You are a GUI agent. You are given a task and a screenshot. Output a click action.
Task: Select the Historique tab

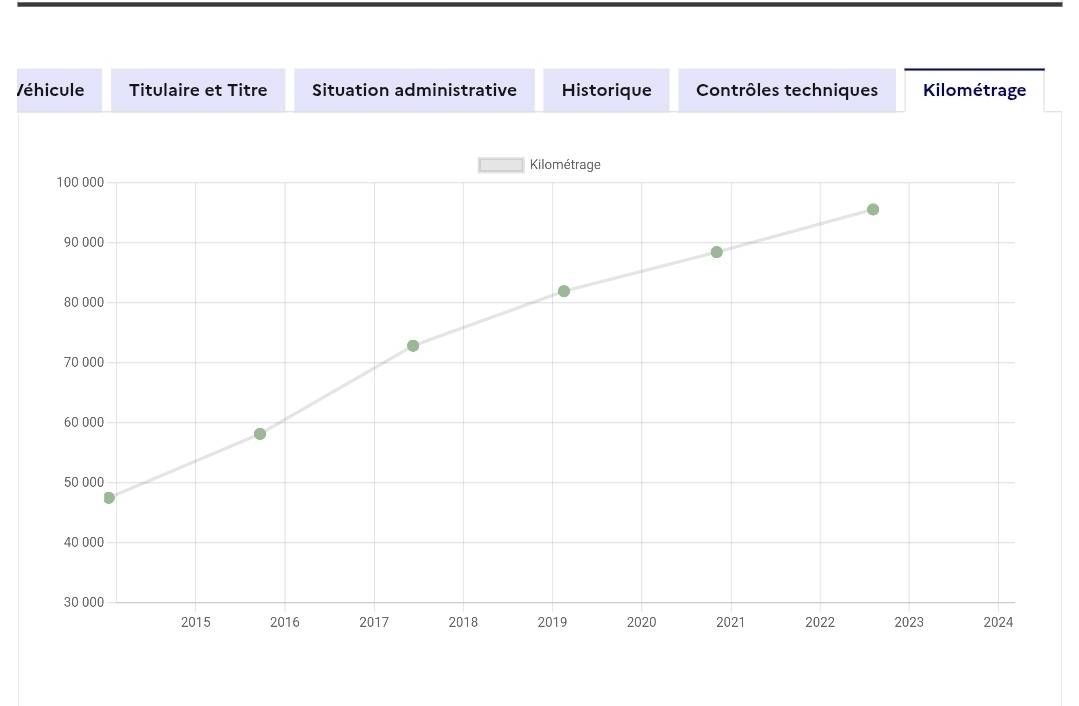click(606, 90)
